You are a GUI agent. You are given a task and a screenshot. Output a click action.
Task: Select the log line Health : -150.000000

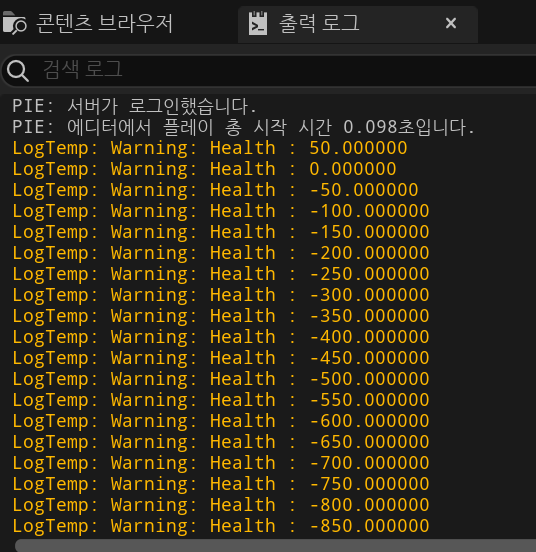(221, 232)
